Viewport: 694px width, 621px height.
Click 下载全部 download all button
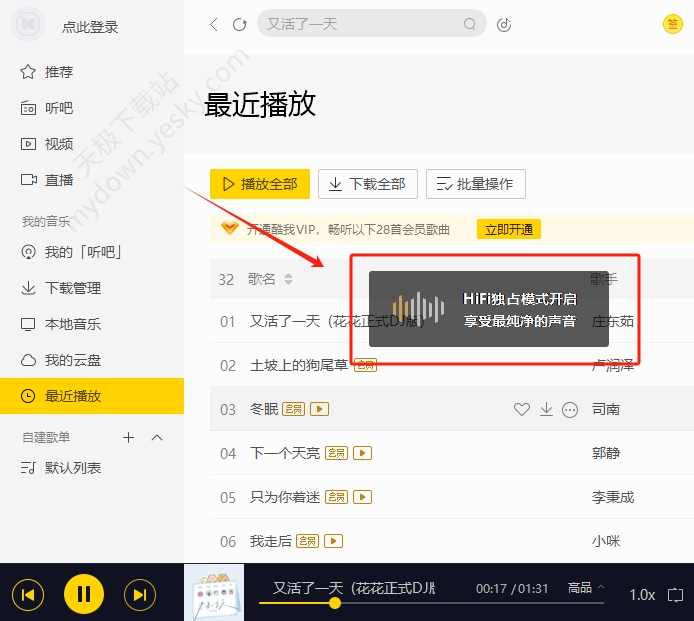(x=368, y=184)
